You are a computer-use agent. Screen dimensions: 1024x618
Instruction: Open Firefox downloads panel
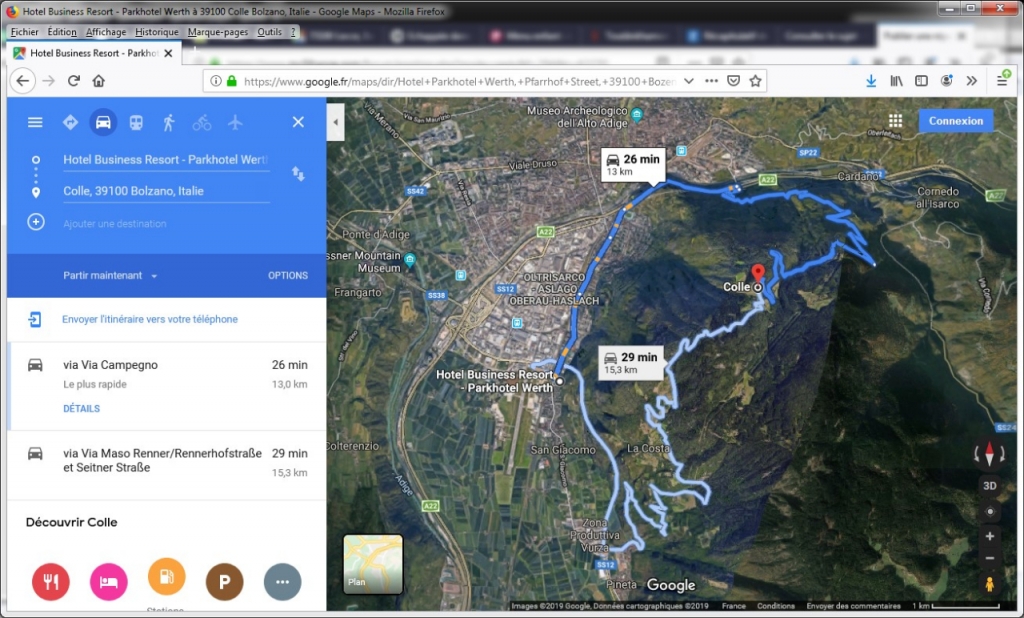(871, 81)
